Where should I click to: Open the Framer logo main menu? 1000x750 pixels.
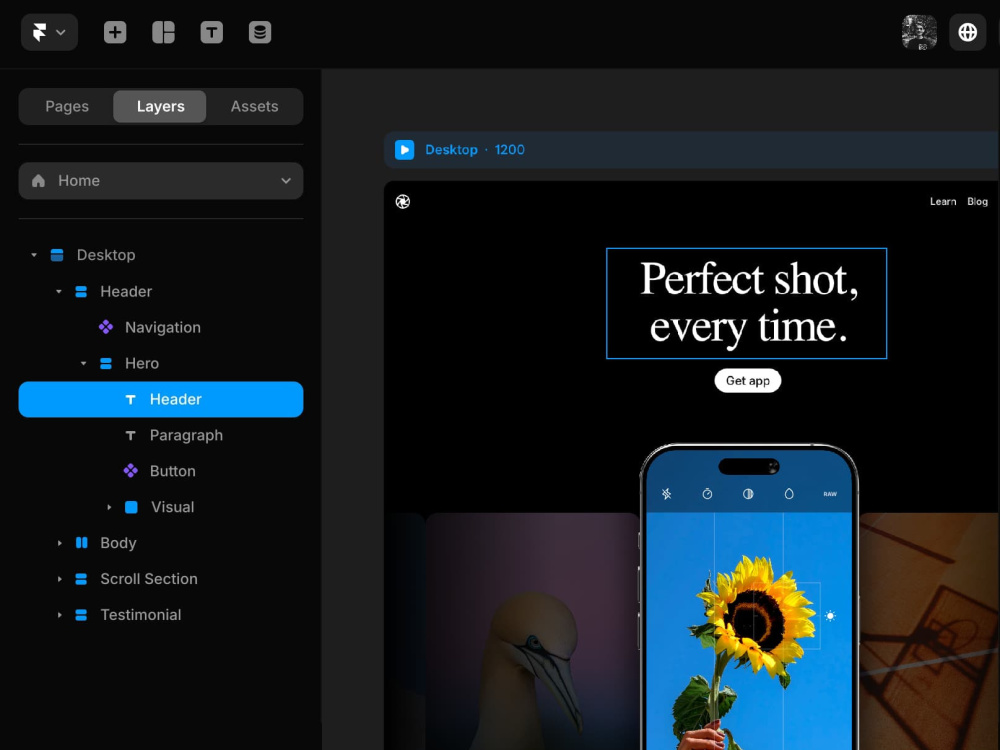[49, 32]
